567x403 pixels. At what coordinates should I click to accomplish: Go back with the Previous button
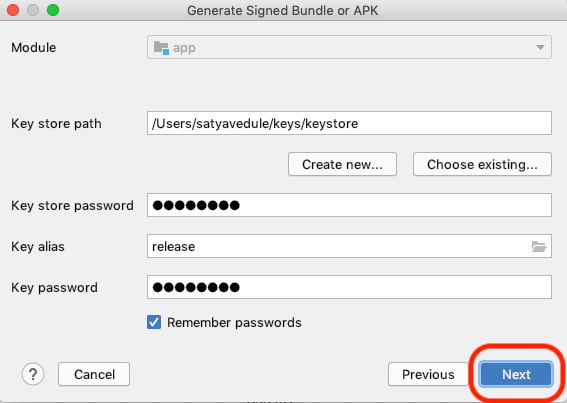point(428,374)
